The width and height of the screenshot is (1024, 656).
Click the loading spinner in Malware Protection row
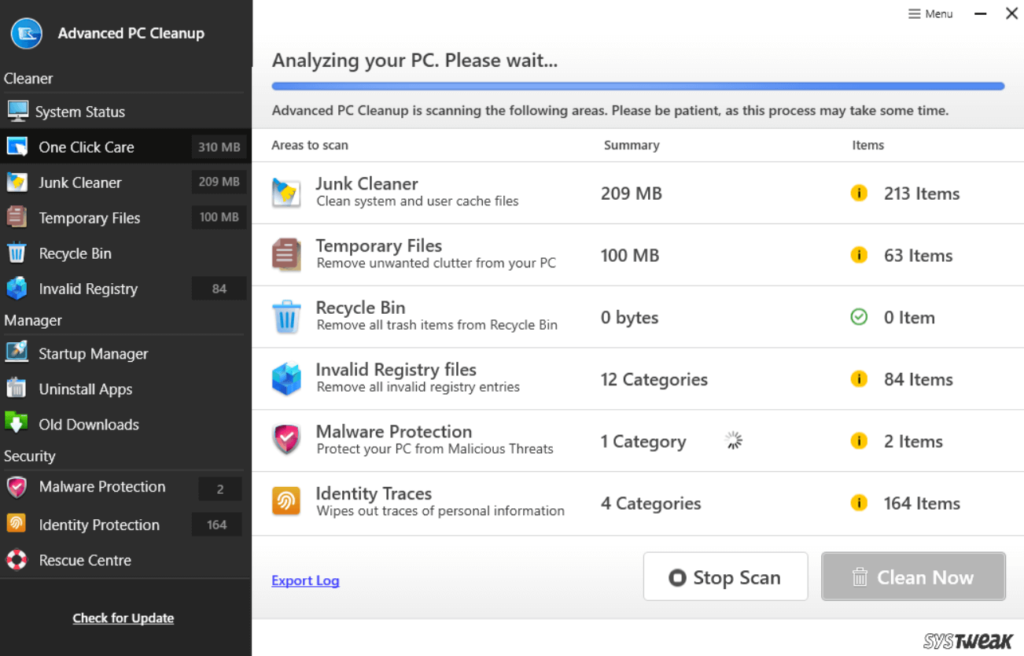coord(734,440)
